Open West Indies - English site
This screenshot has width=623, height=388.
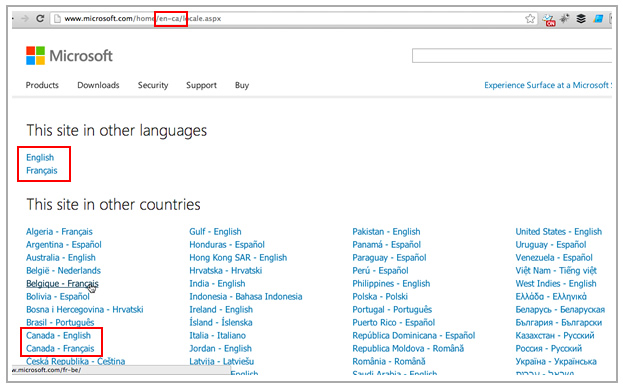tap(556, 284)
